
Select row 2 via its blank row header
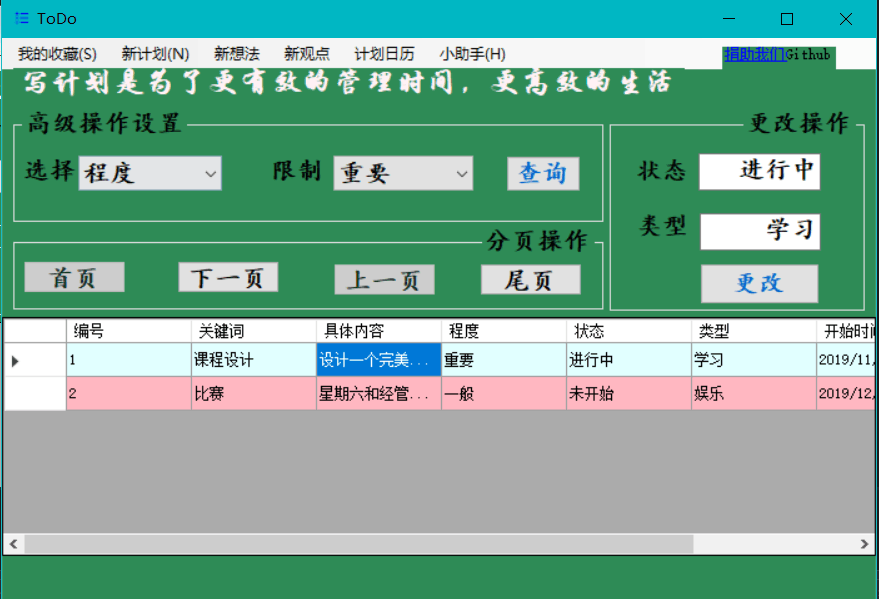click(35, 393)
